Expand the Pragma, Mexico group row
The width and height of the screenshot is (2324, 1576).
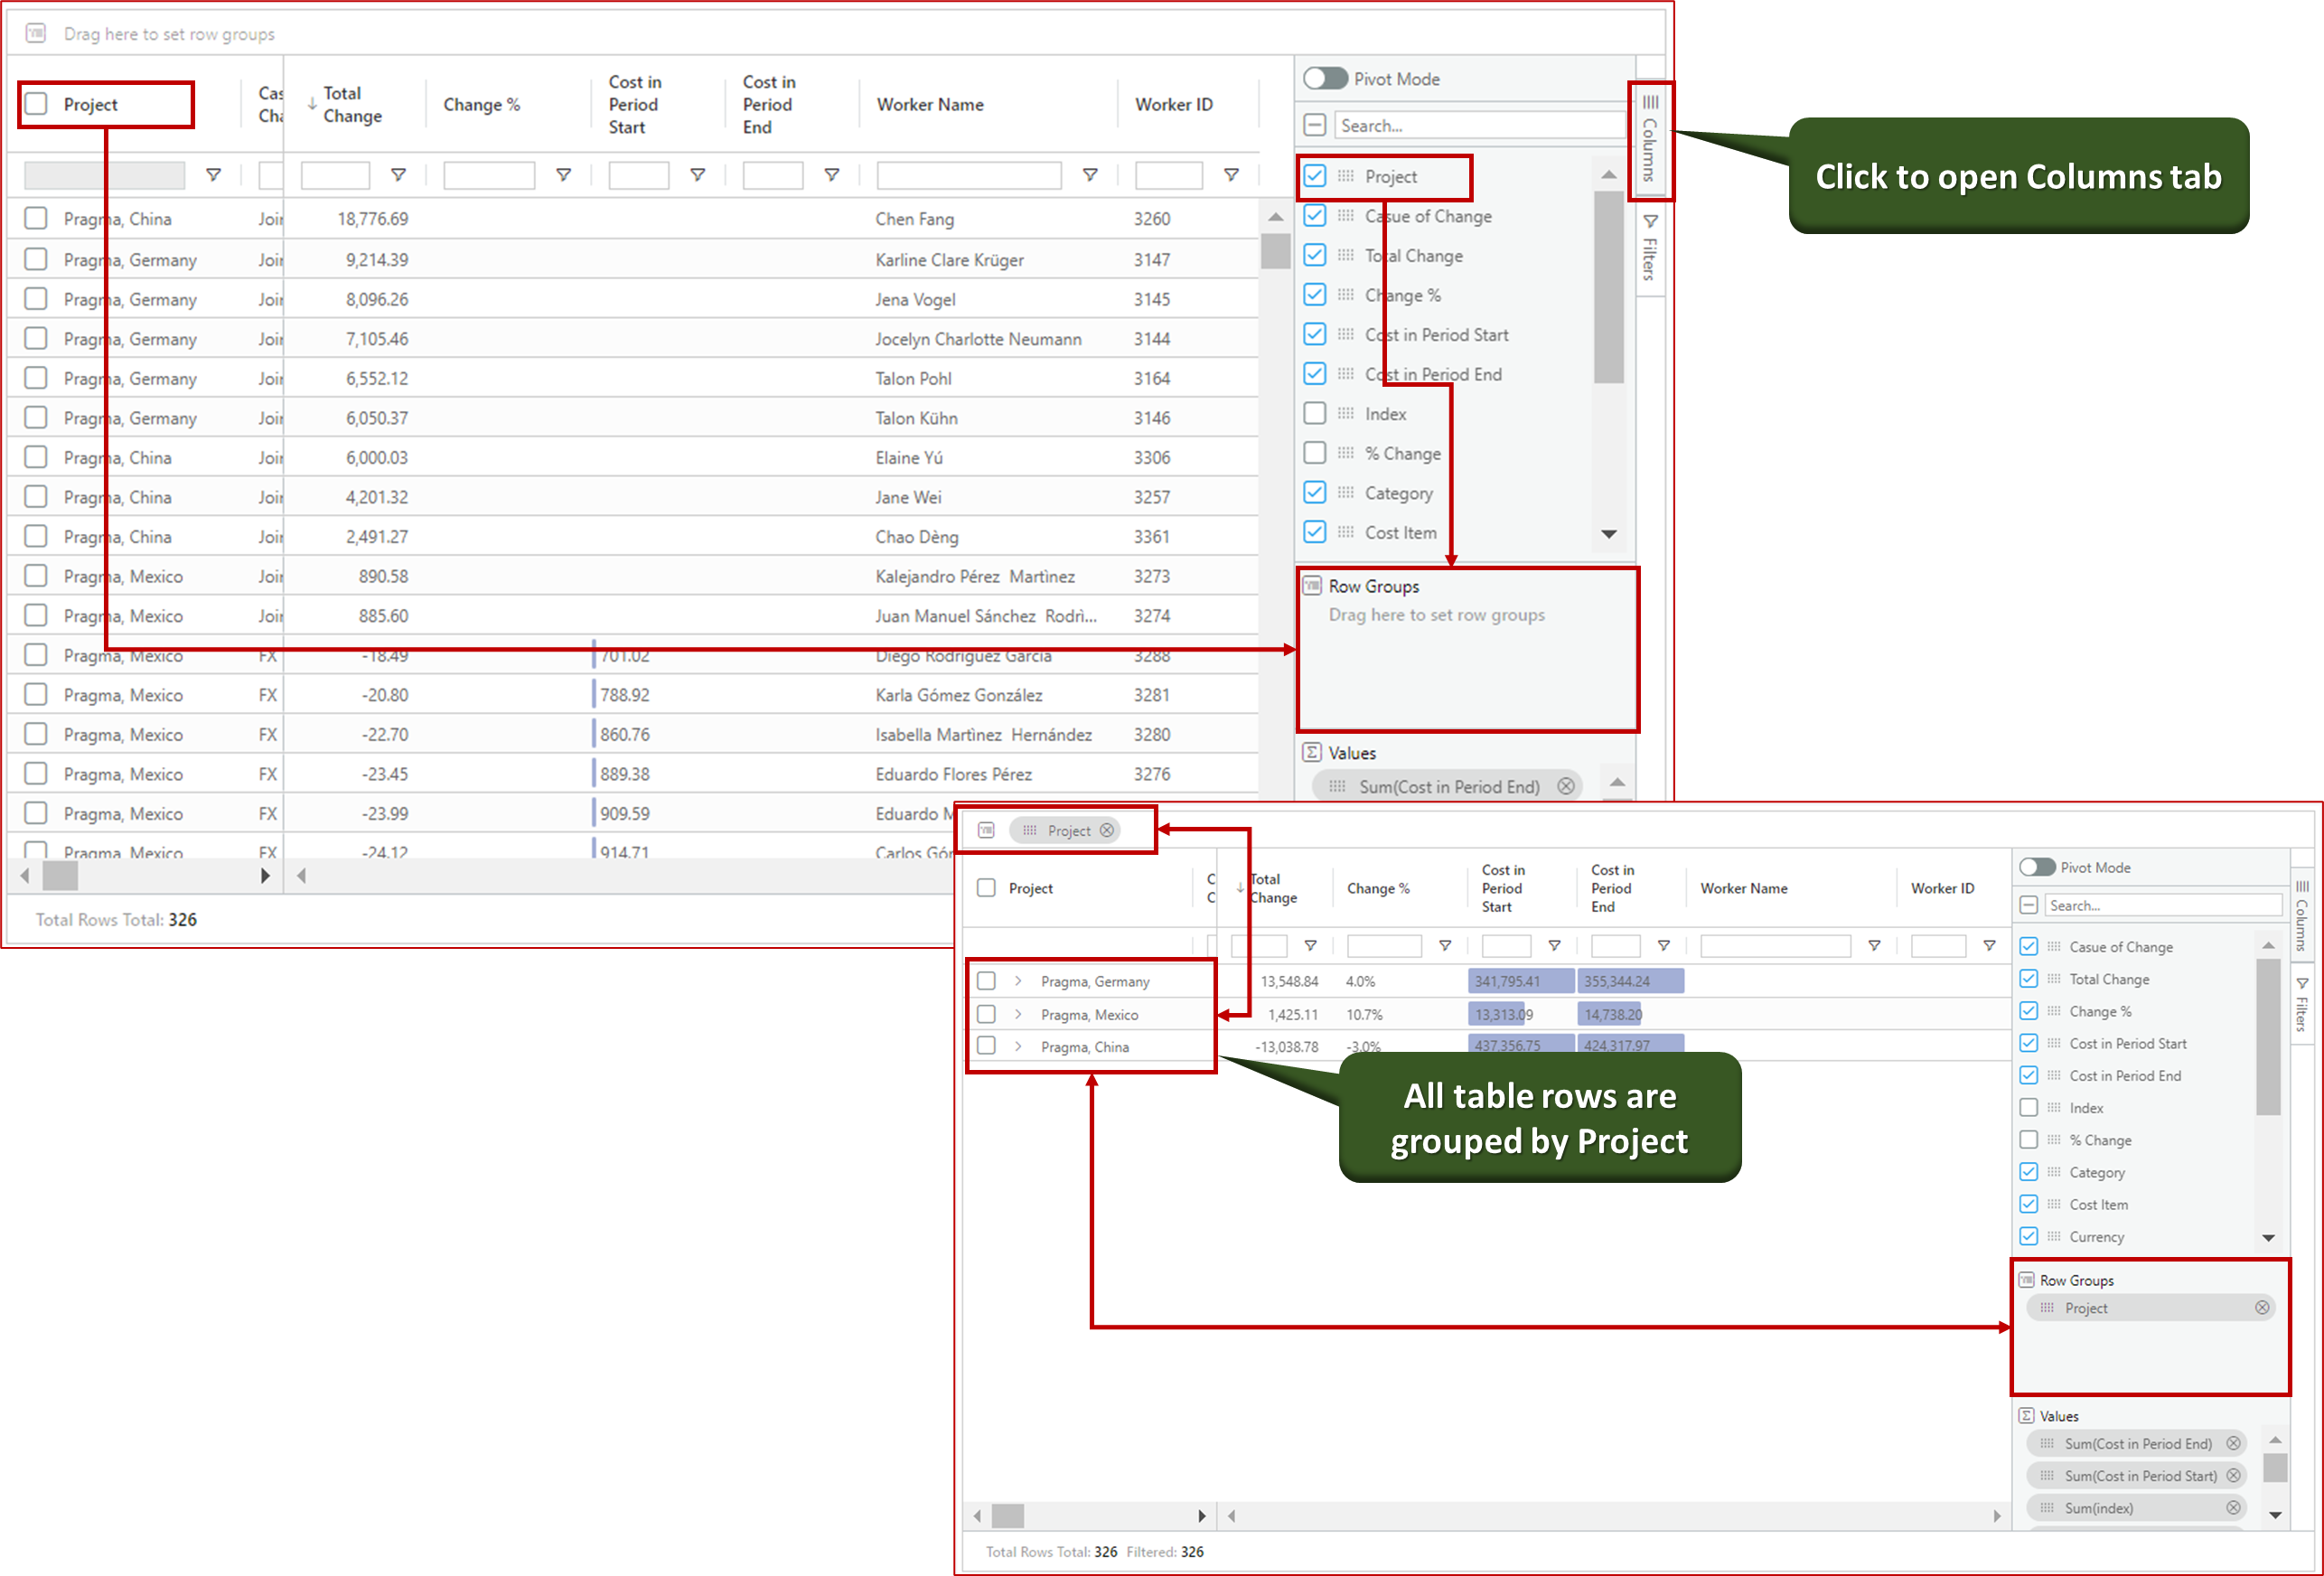click(1018, 1014)
